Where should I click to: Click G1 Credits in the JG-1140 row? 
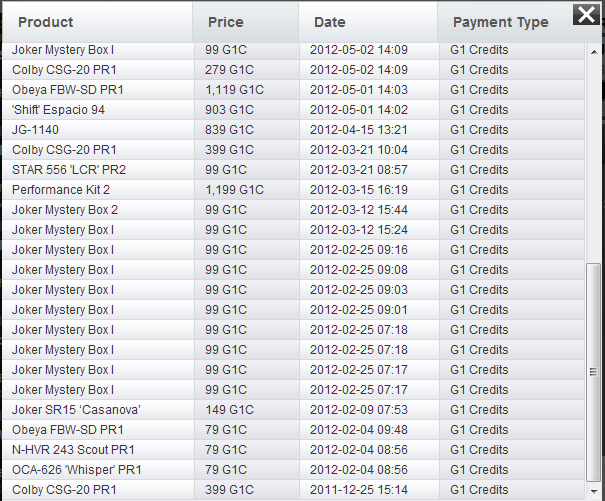tap(479, 130)
